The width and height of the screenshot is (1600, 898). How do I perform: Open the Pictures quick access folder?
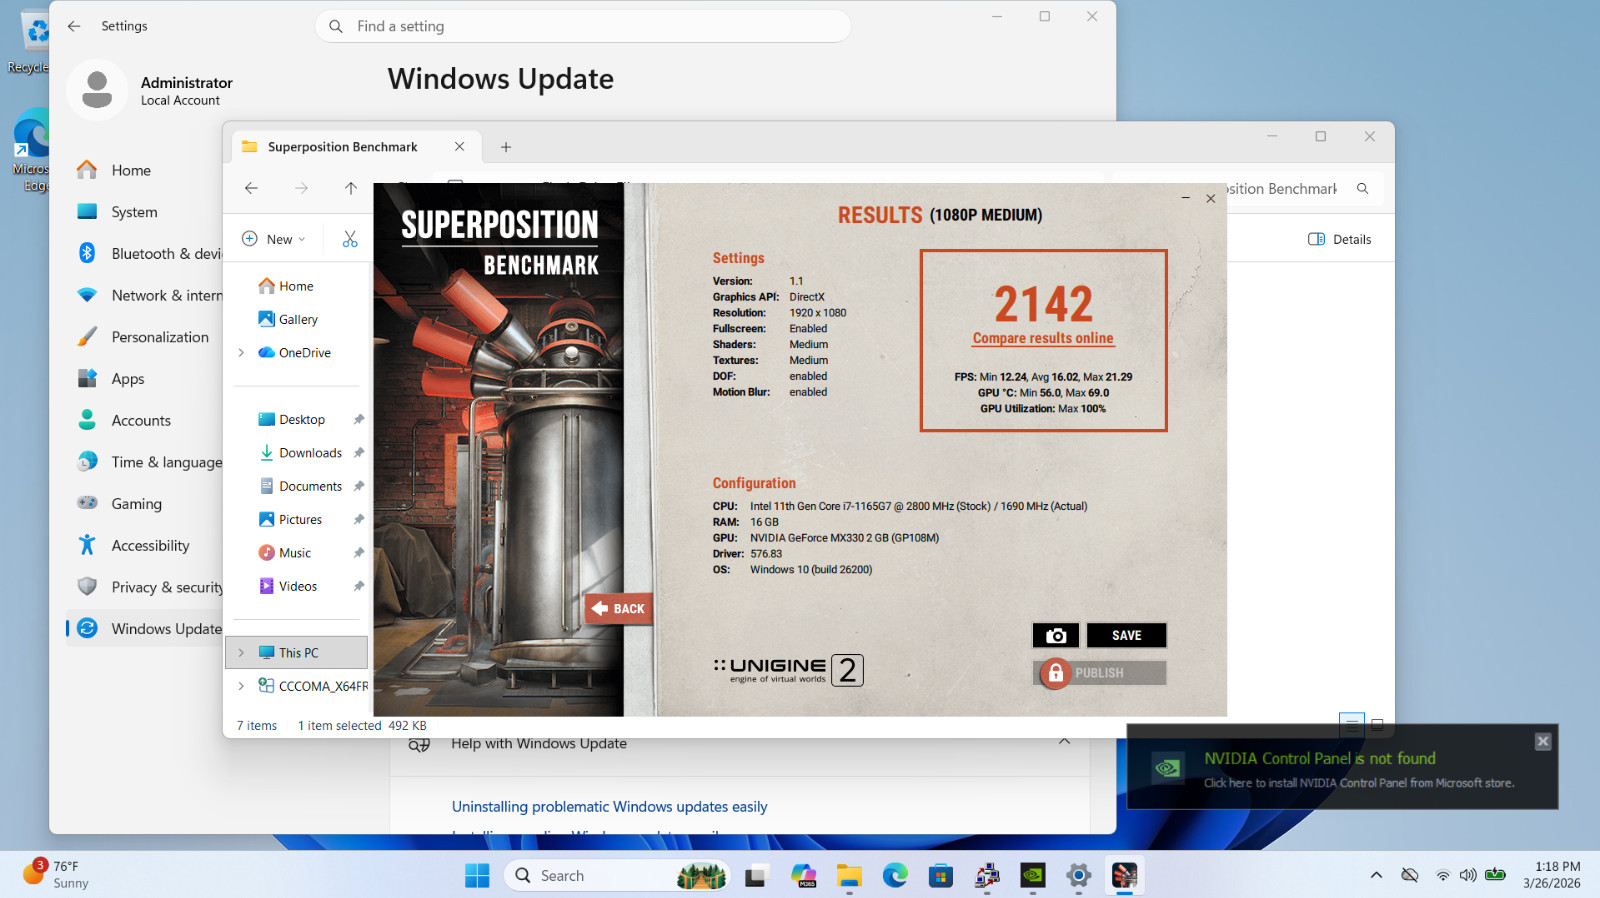(x=300, y=519)
